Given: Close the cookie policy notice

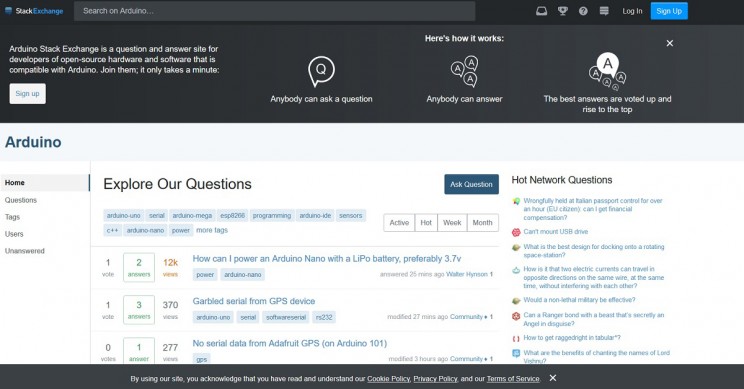Looking at the screenshot, I should 553,378.
